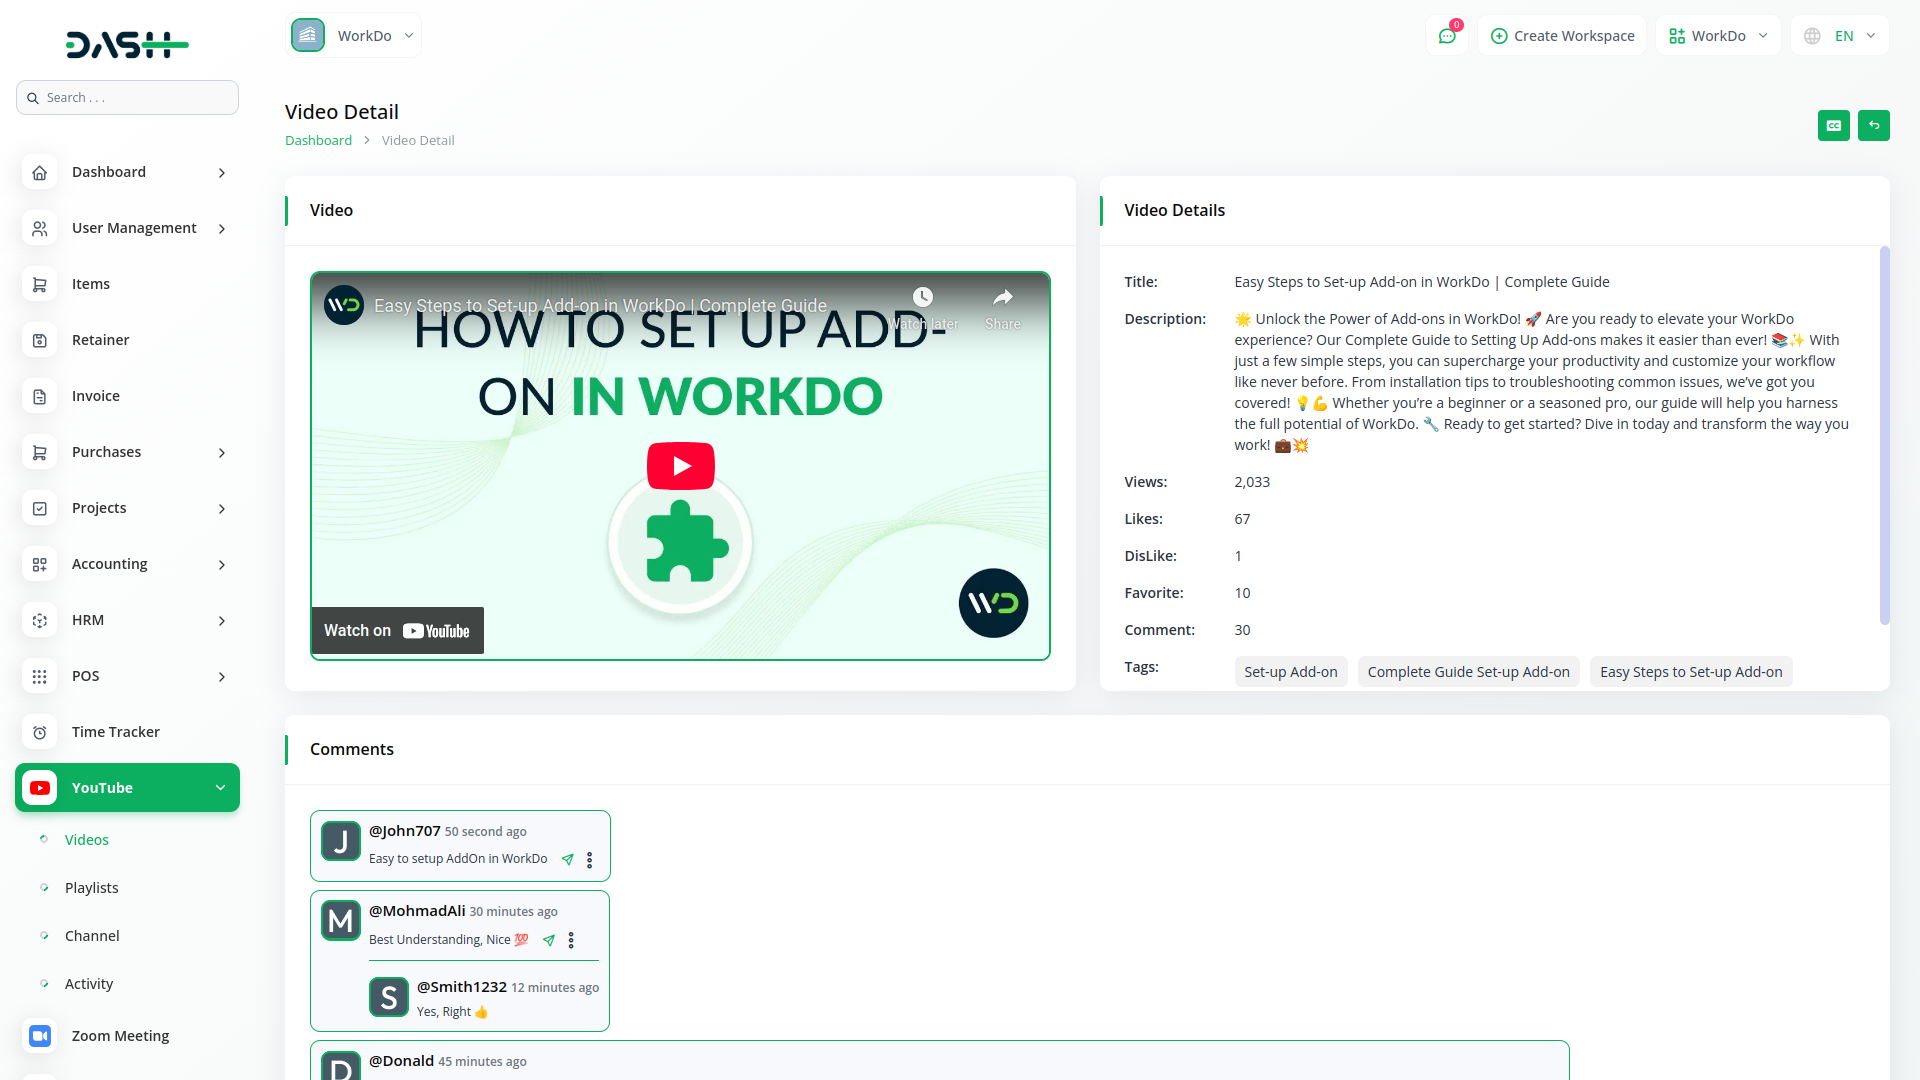Follow the Dashboard breadcrumb link
The width and height of the screenshot is (1920, 1080).
pyautogui.click(x=318, y=141)
